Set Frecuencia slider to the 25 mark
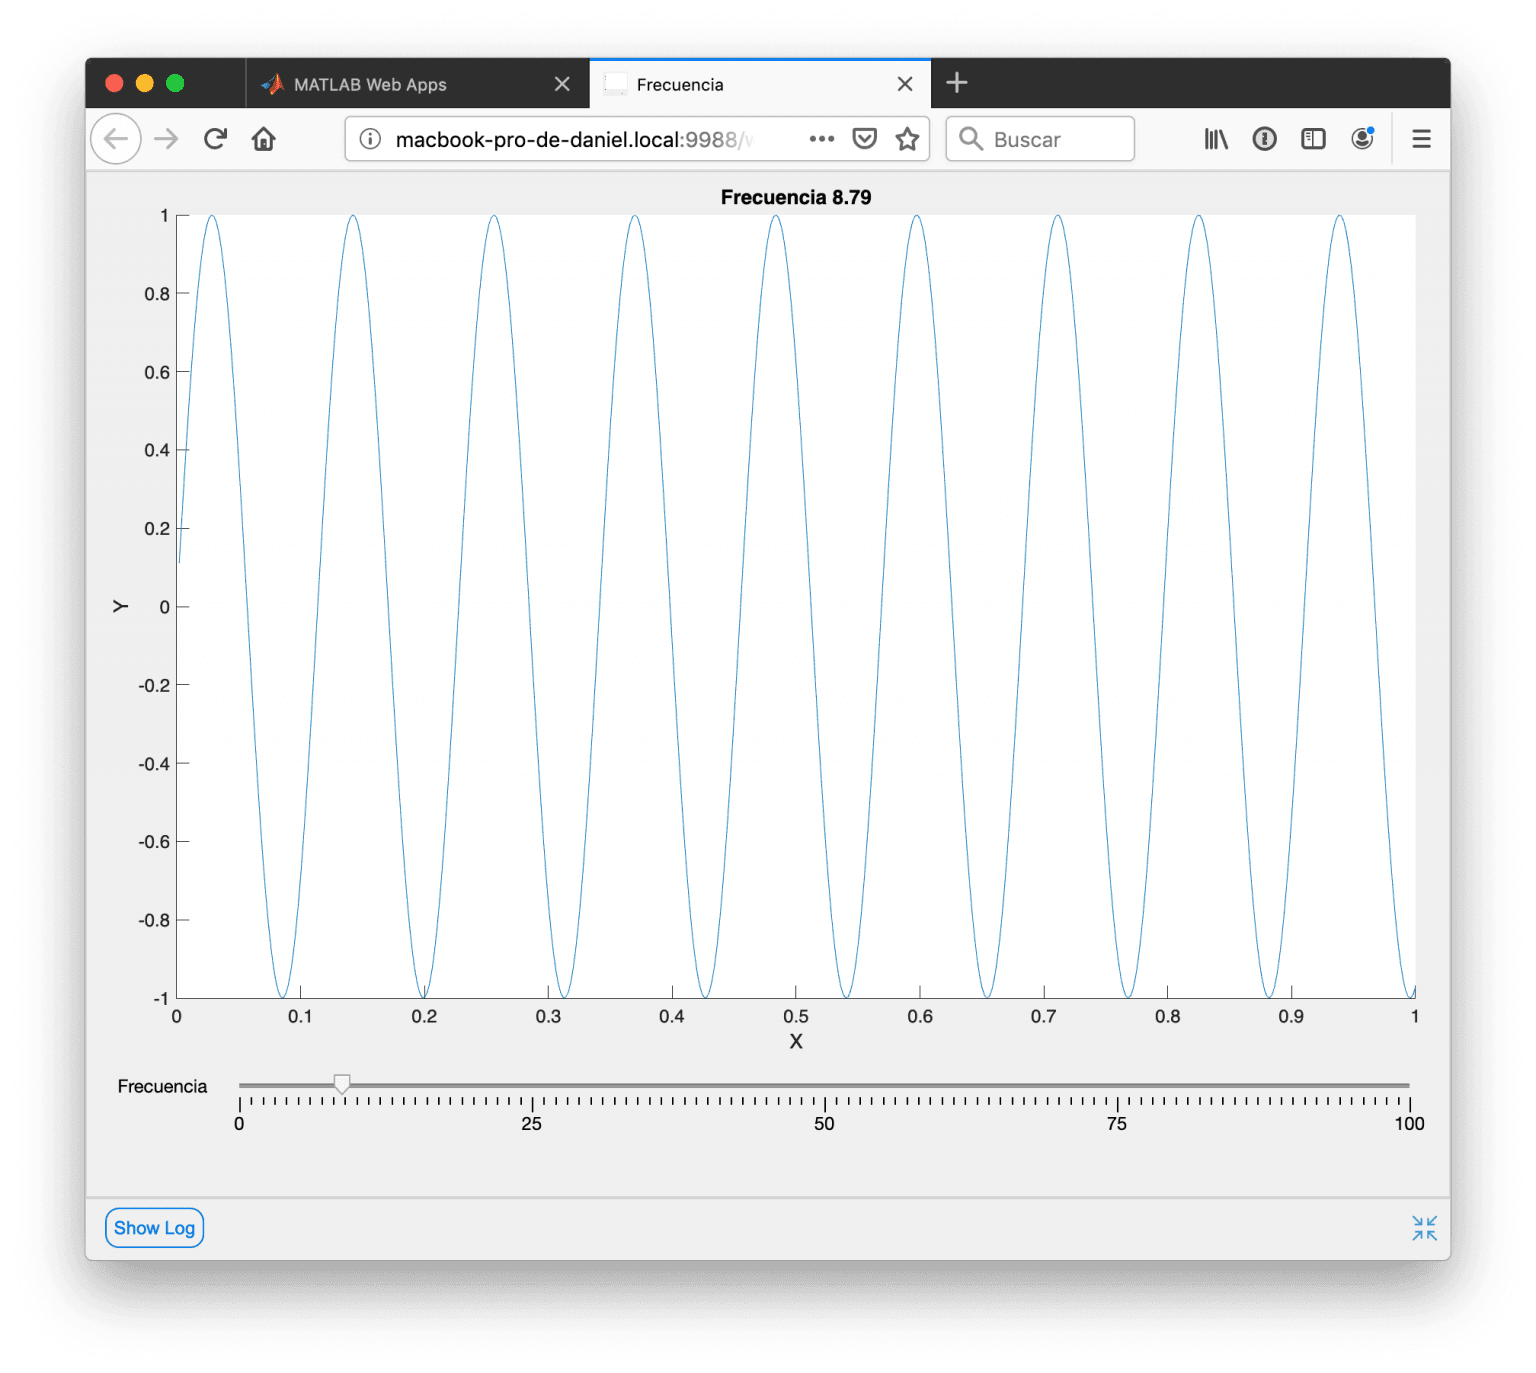Image resolution: width=1536 pixels, height=1373 pixels. click(x=532, y=1085)
